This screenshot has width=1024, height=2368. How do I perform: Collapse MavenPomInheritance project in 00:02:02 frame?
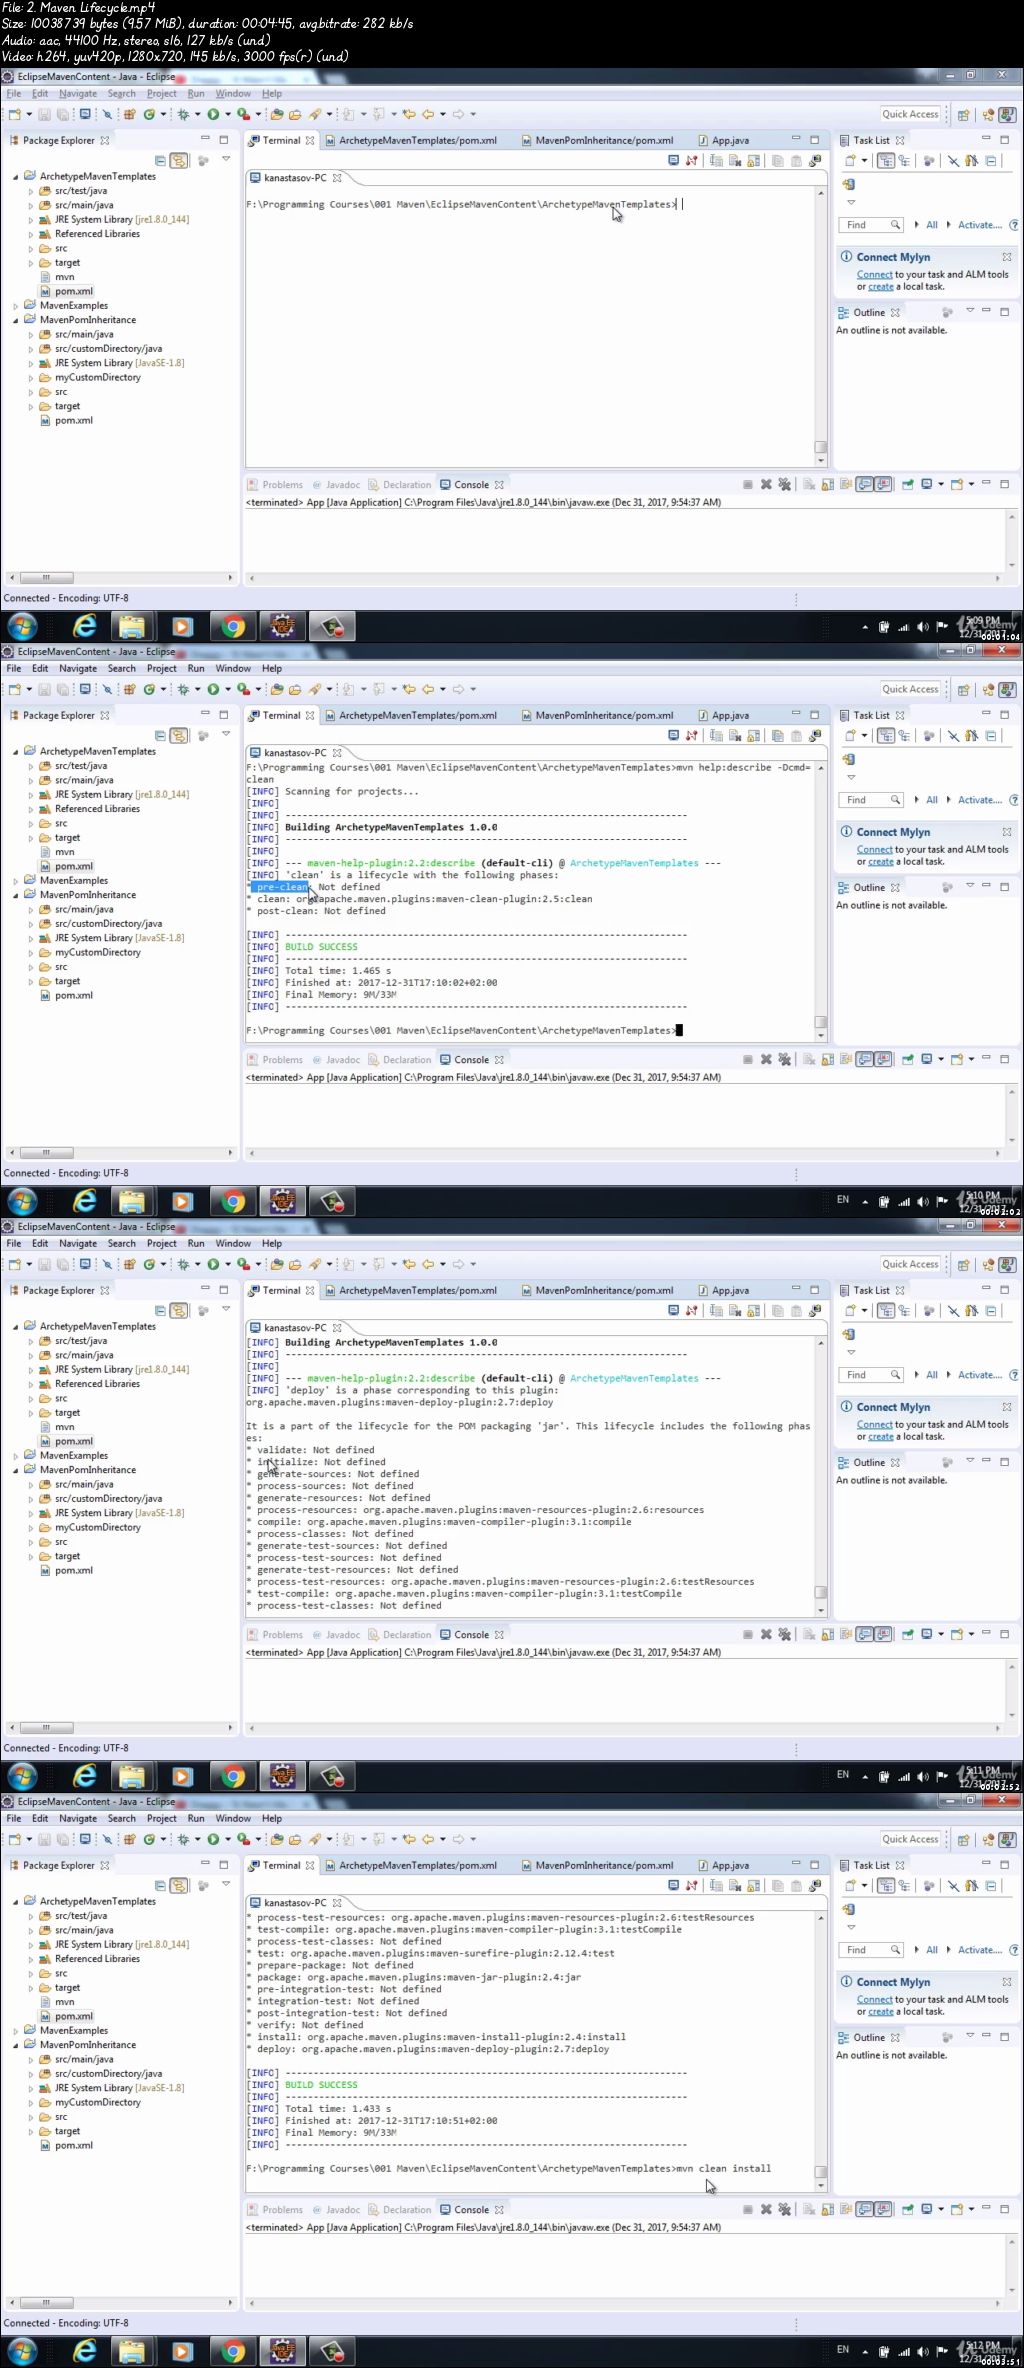click(x=16, y=896)
